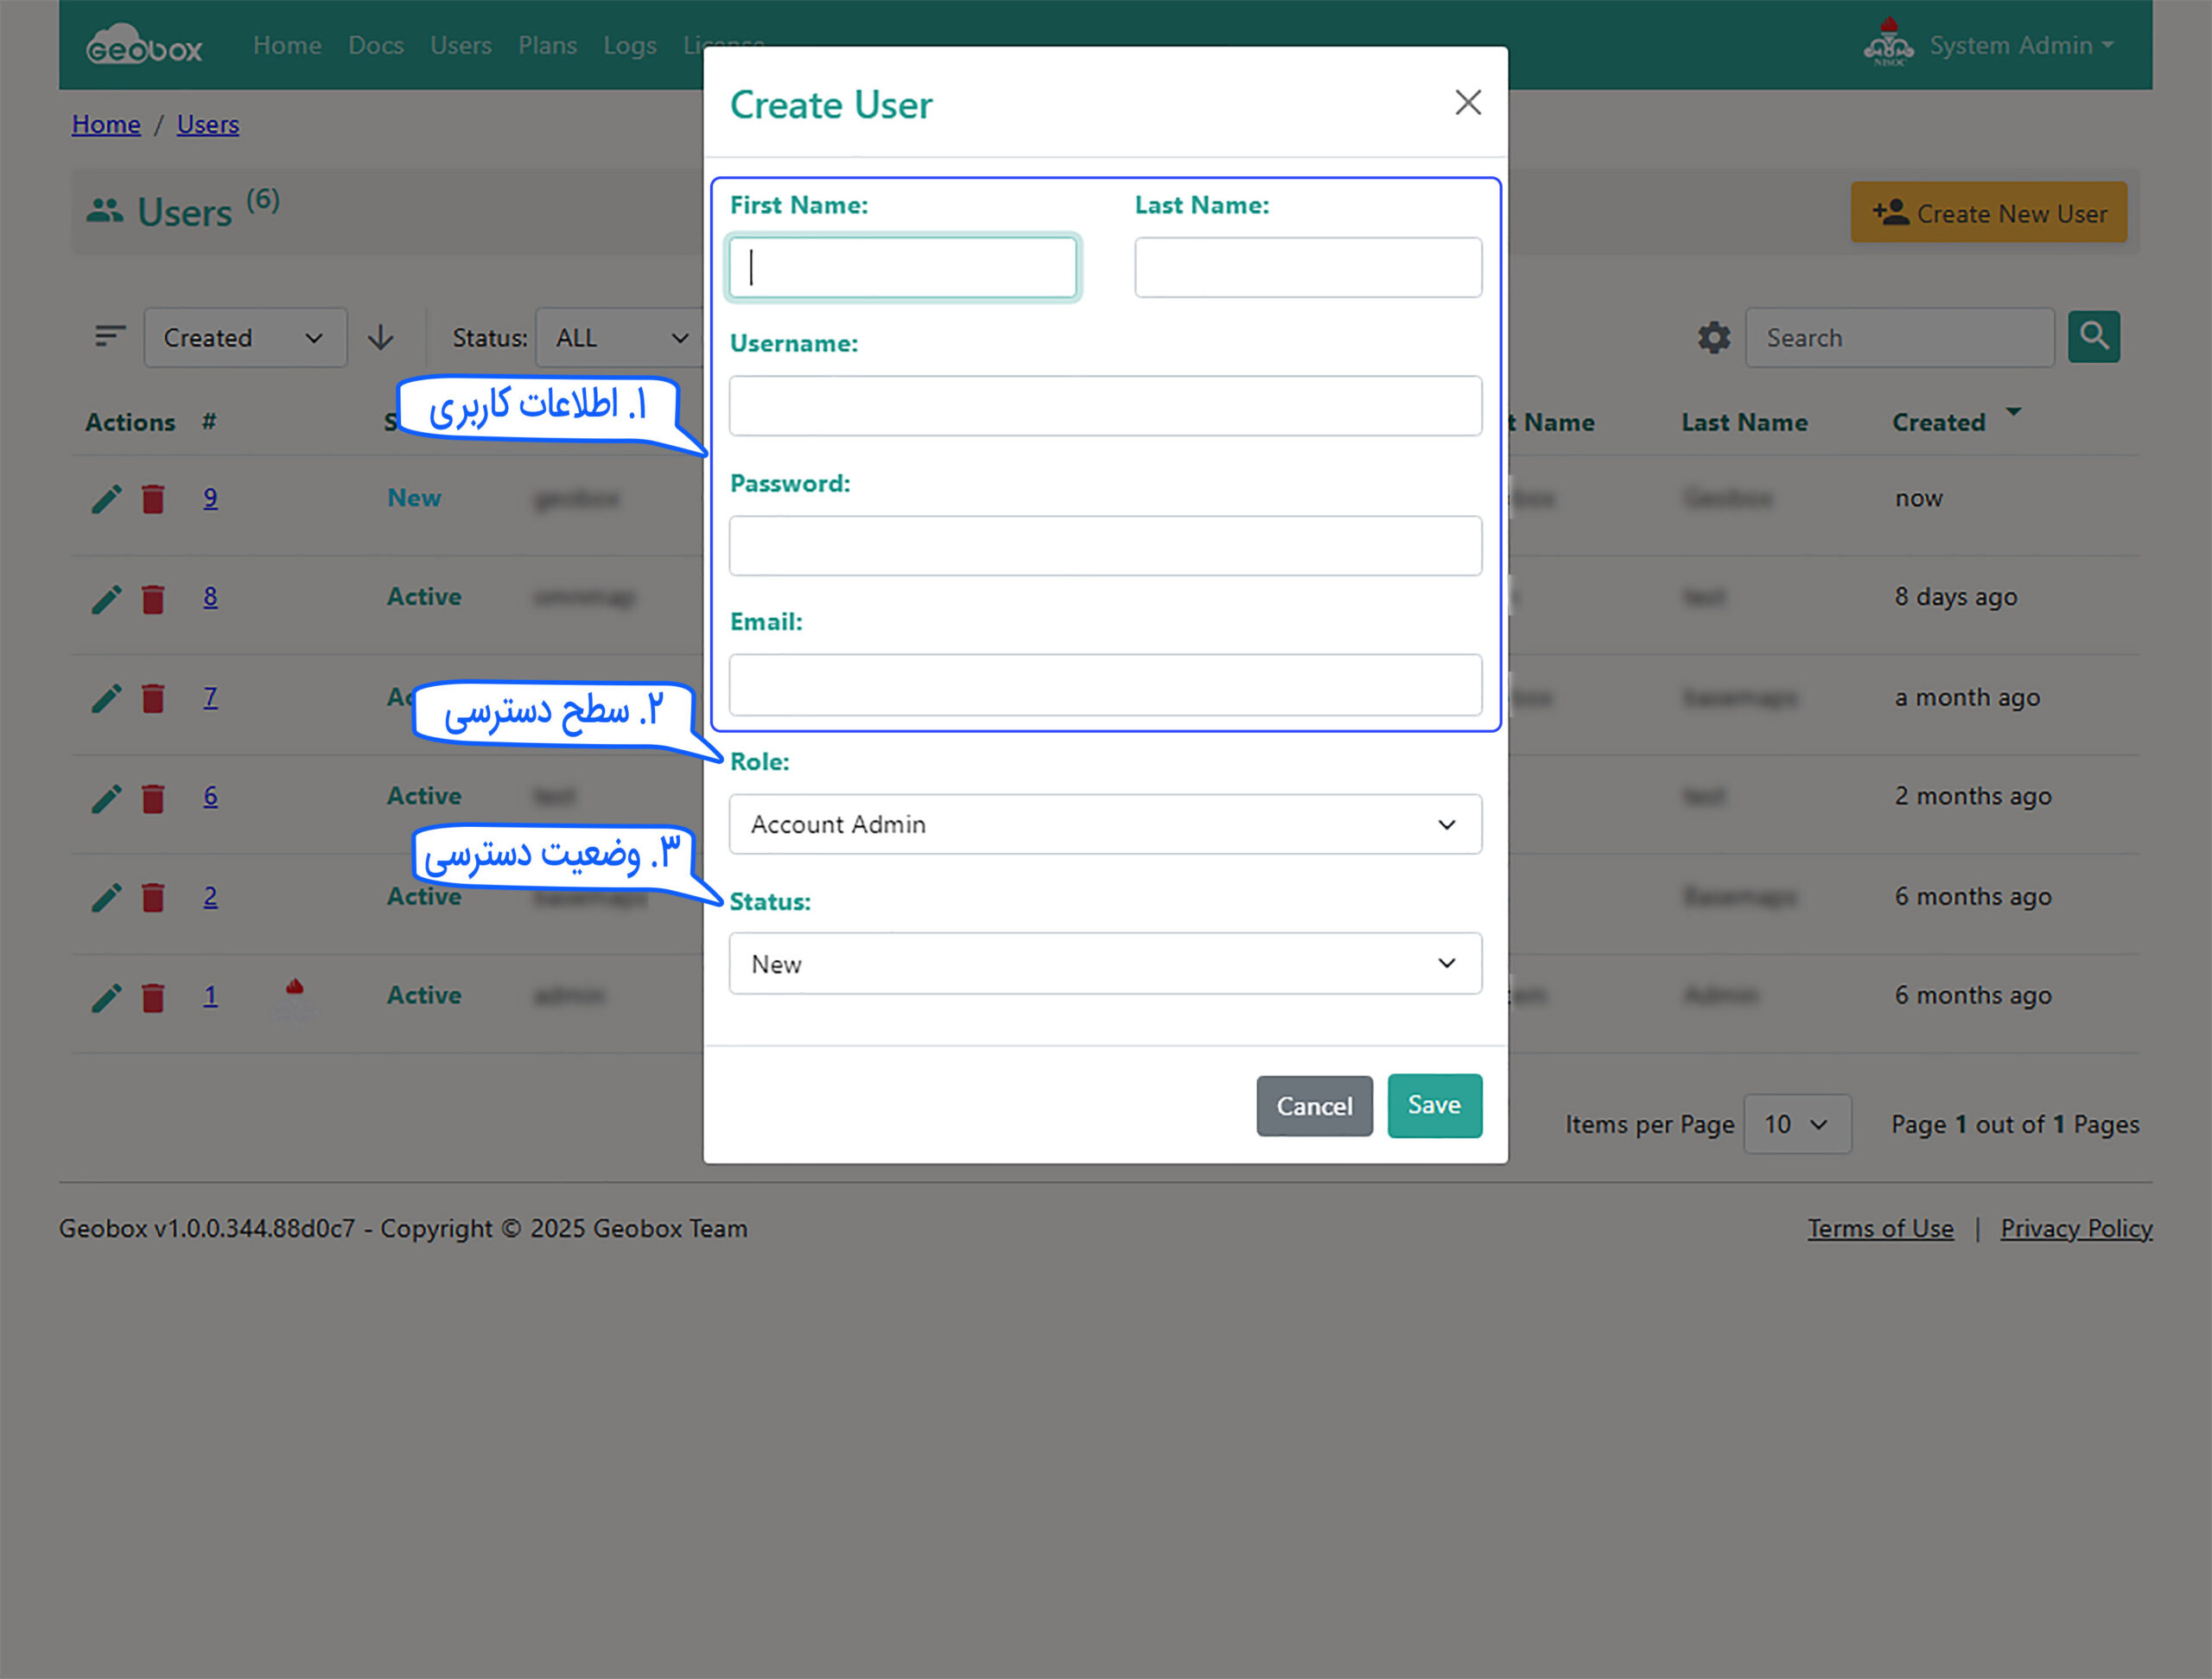The height and width of the screenshot is (1679, 2212).
Task: Click the edit pencil icon for user 1
Action: [x=106, y=997]
